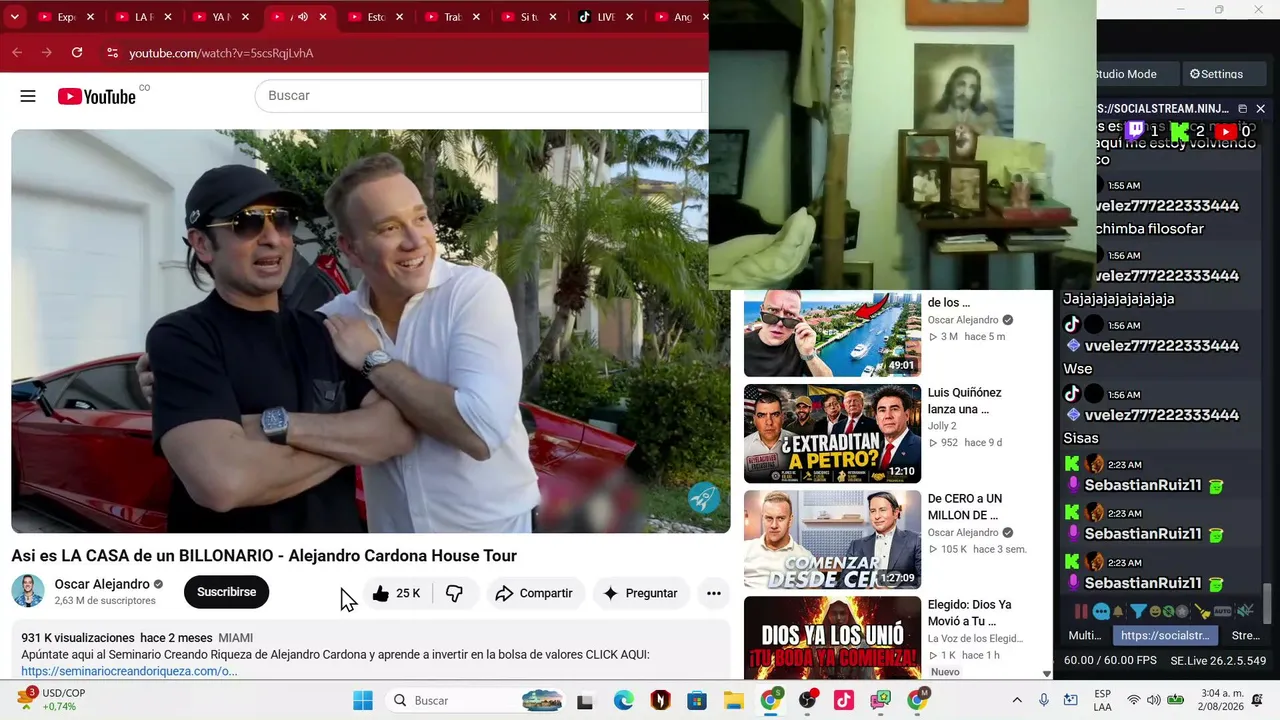Switch to the 'LA F' YouTube tab

click(144, 17)
